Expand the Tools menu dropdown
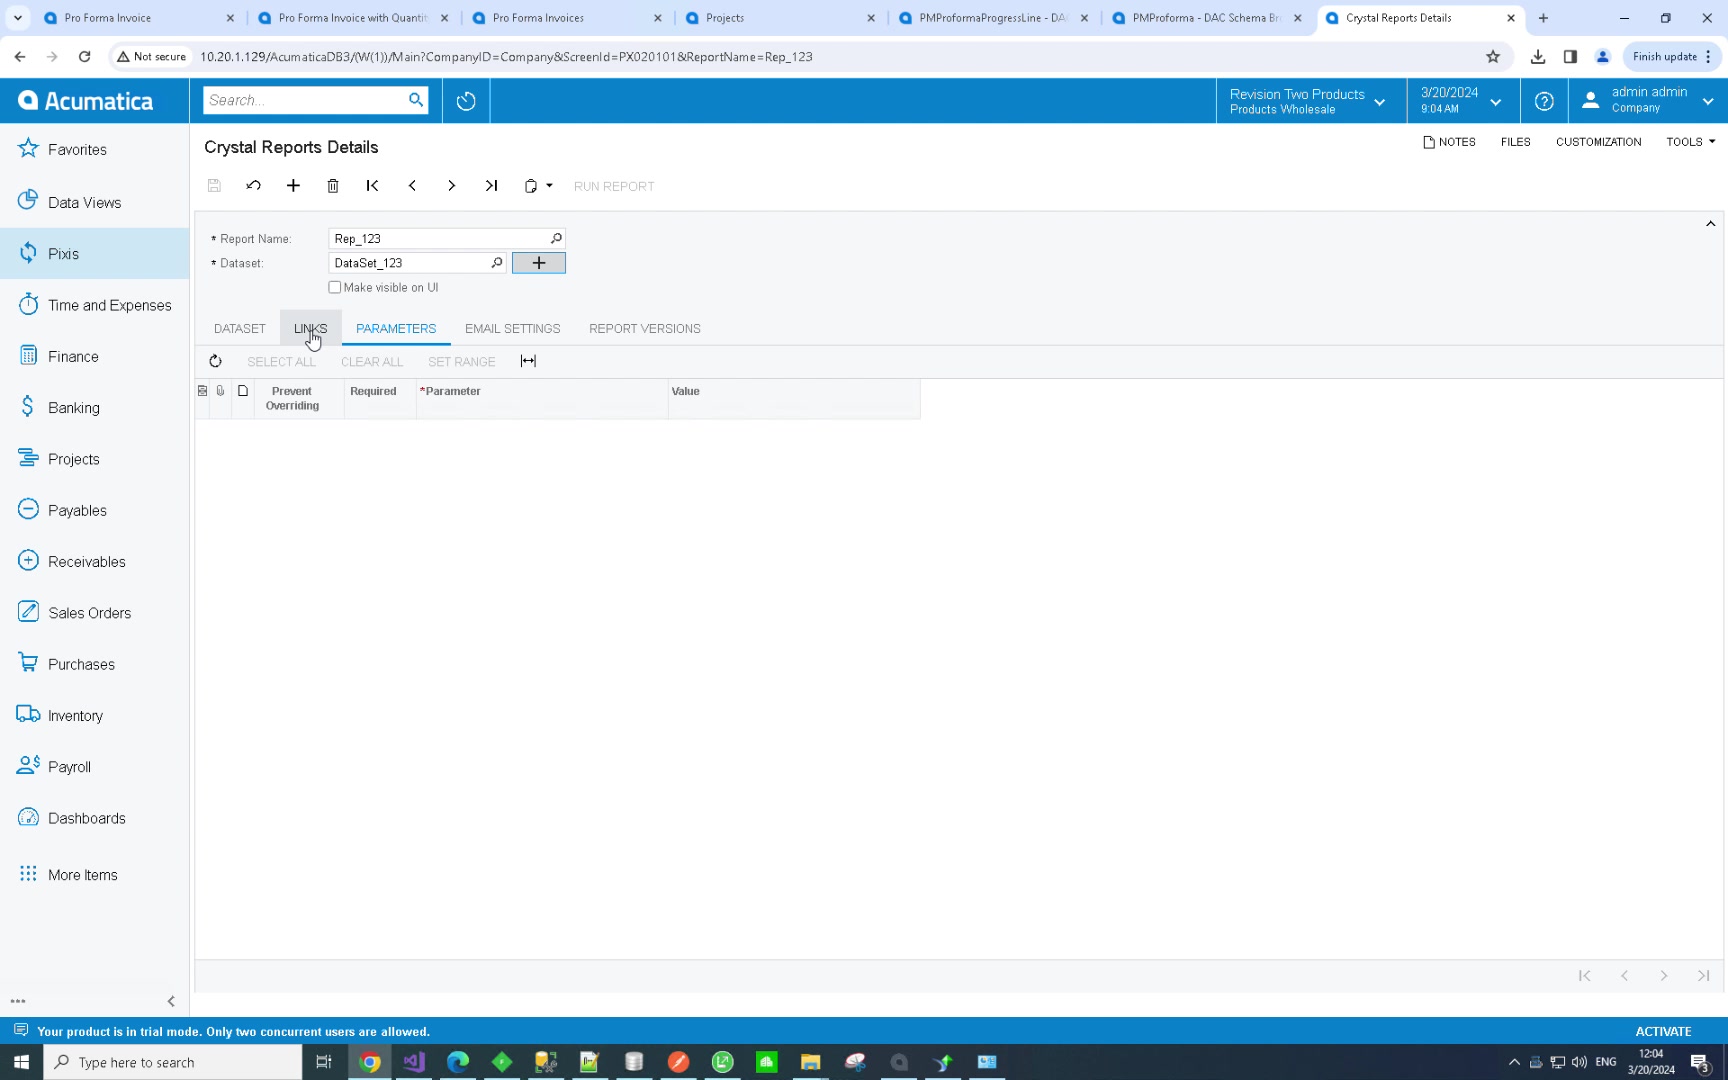This screenshot has height=1080, width=1728. pos(1690,142)
